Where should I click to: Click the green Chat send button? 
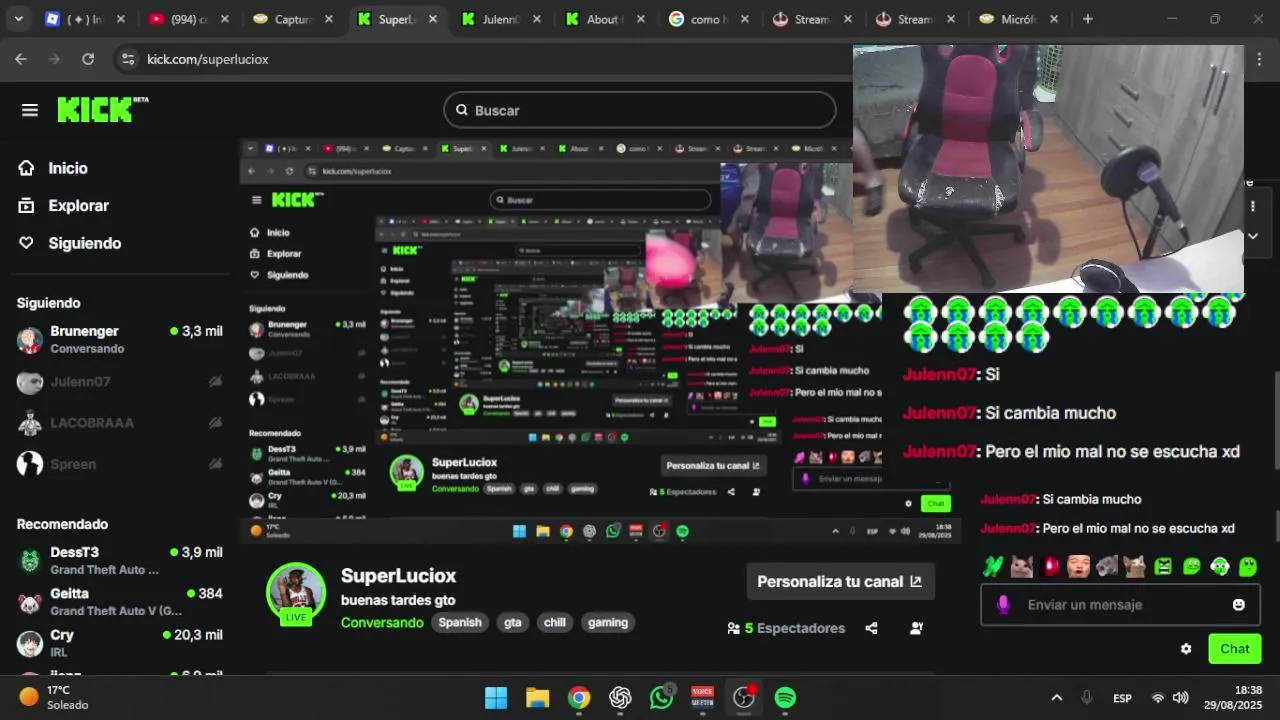(1235, 648)
